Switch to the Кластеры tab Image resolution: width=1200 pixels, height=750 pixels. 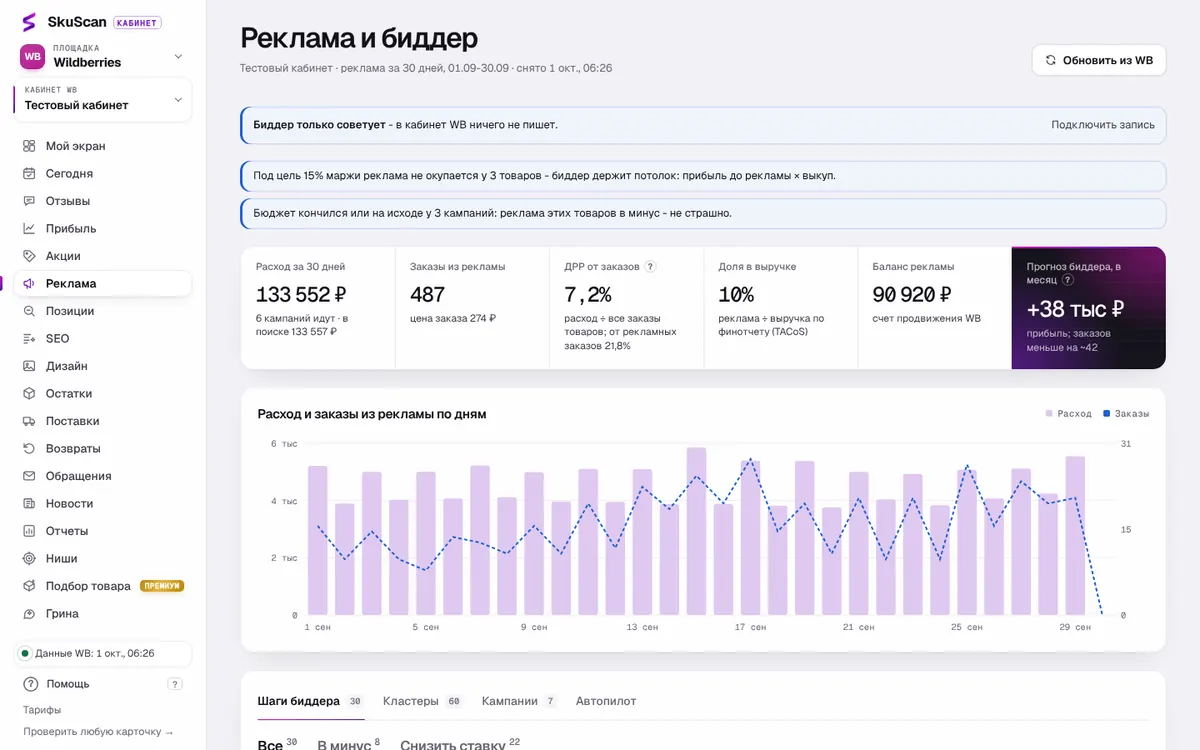(422, 701)
